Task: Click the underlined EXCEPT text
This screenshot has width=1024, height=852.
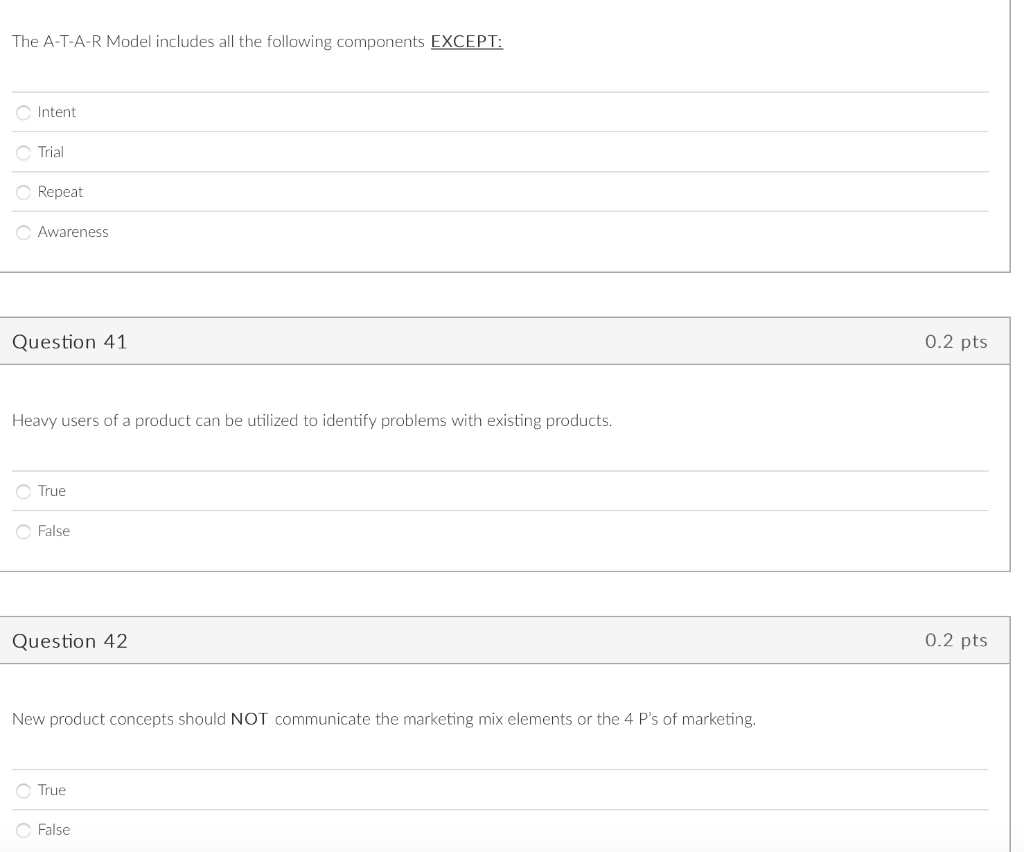Action: 466,41
